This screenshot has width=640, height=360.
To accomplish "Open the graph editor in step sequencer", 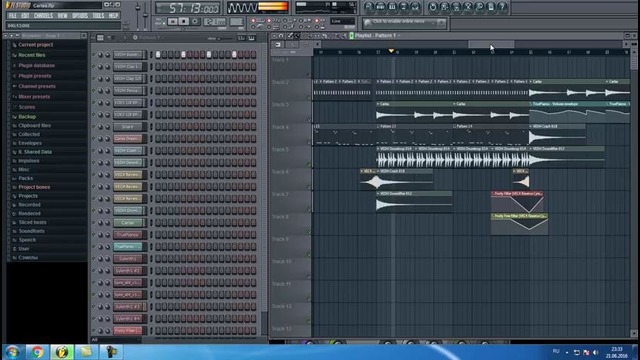I will (x=242, y=38).
